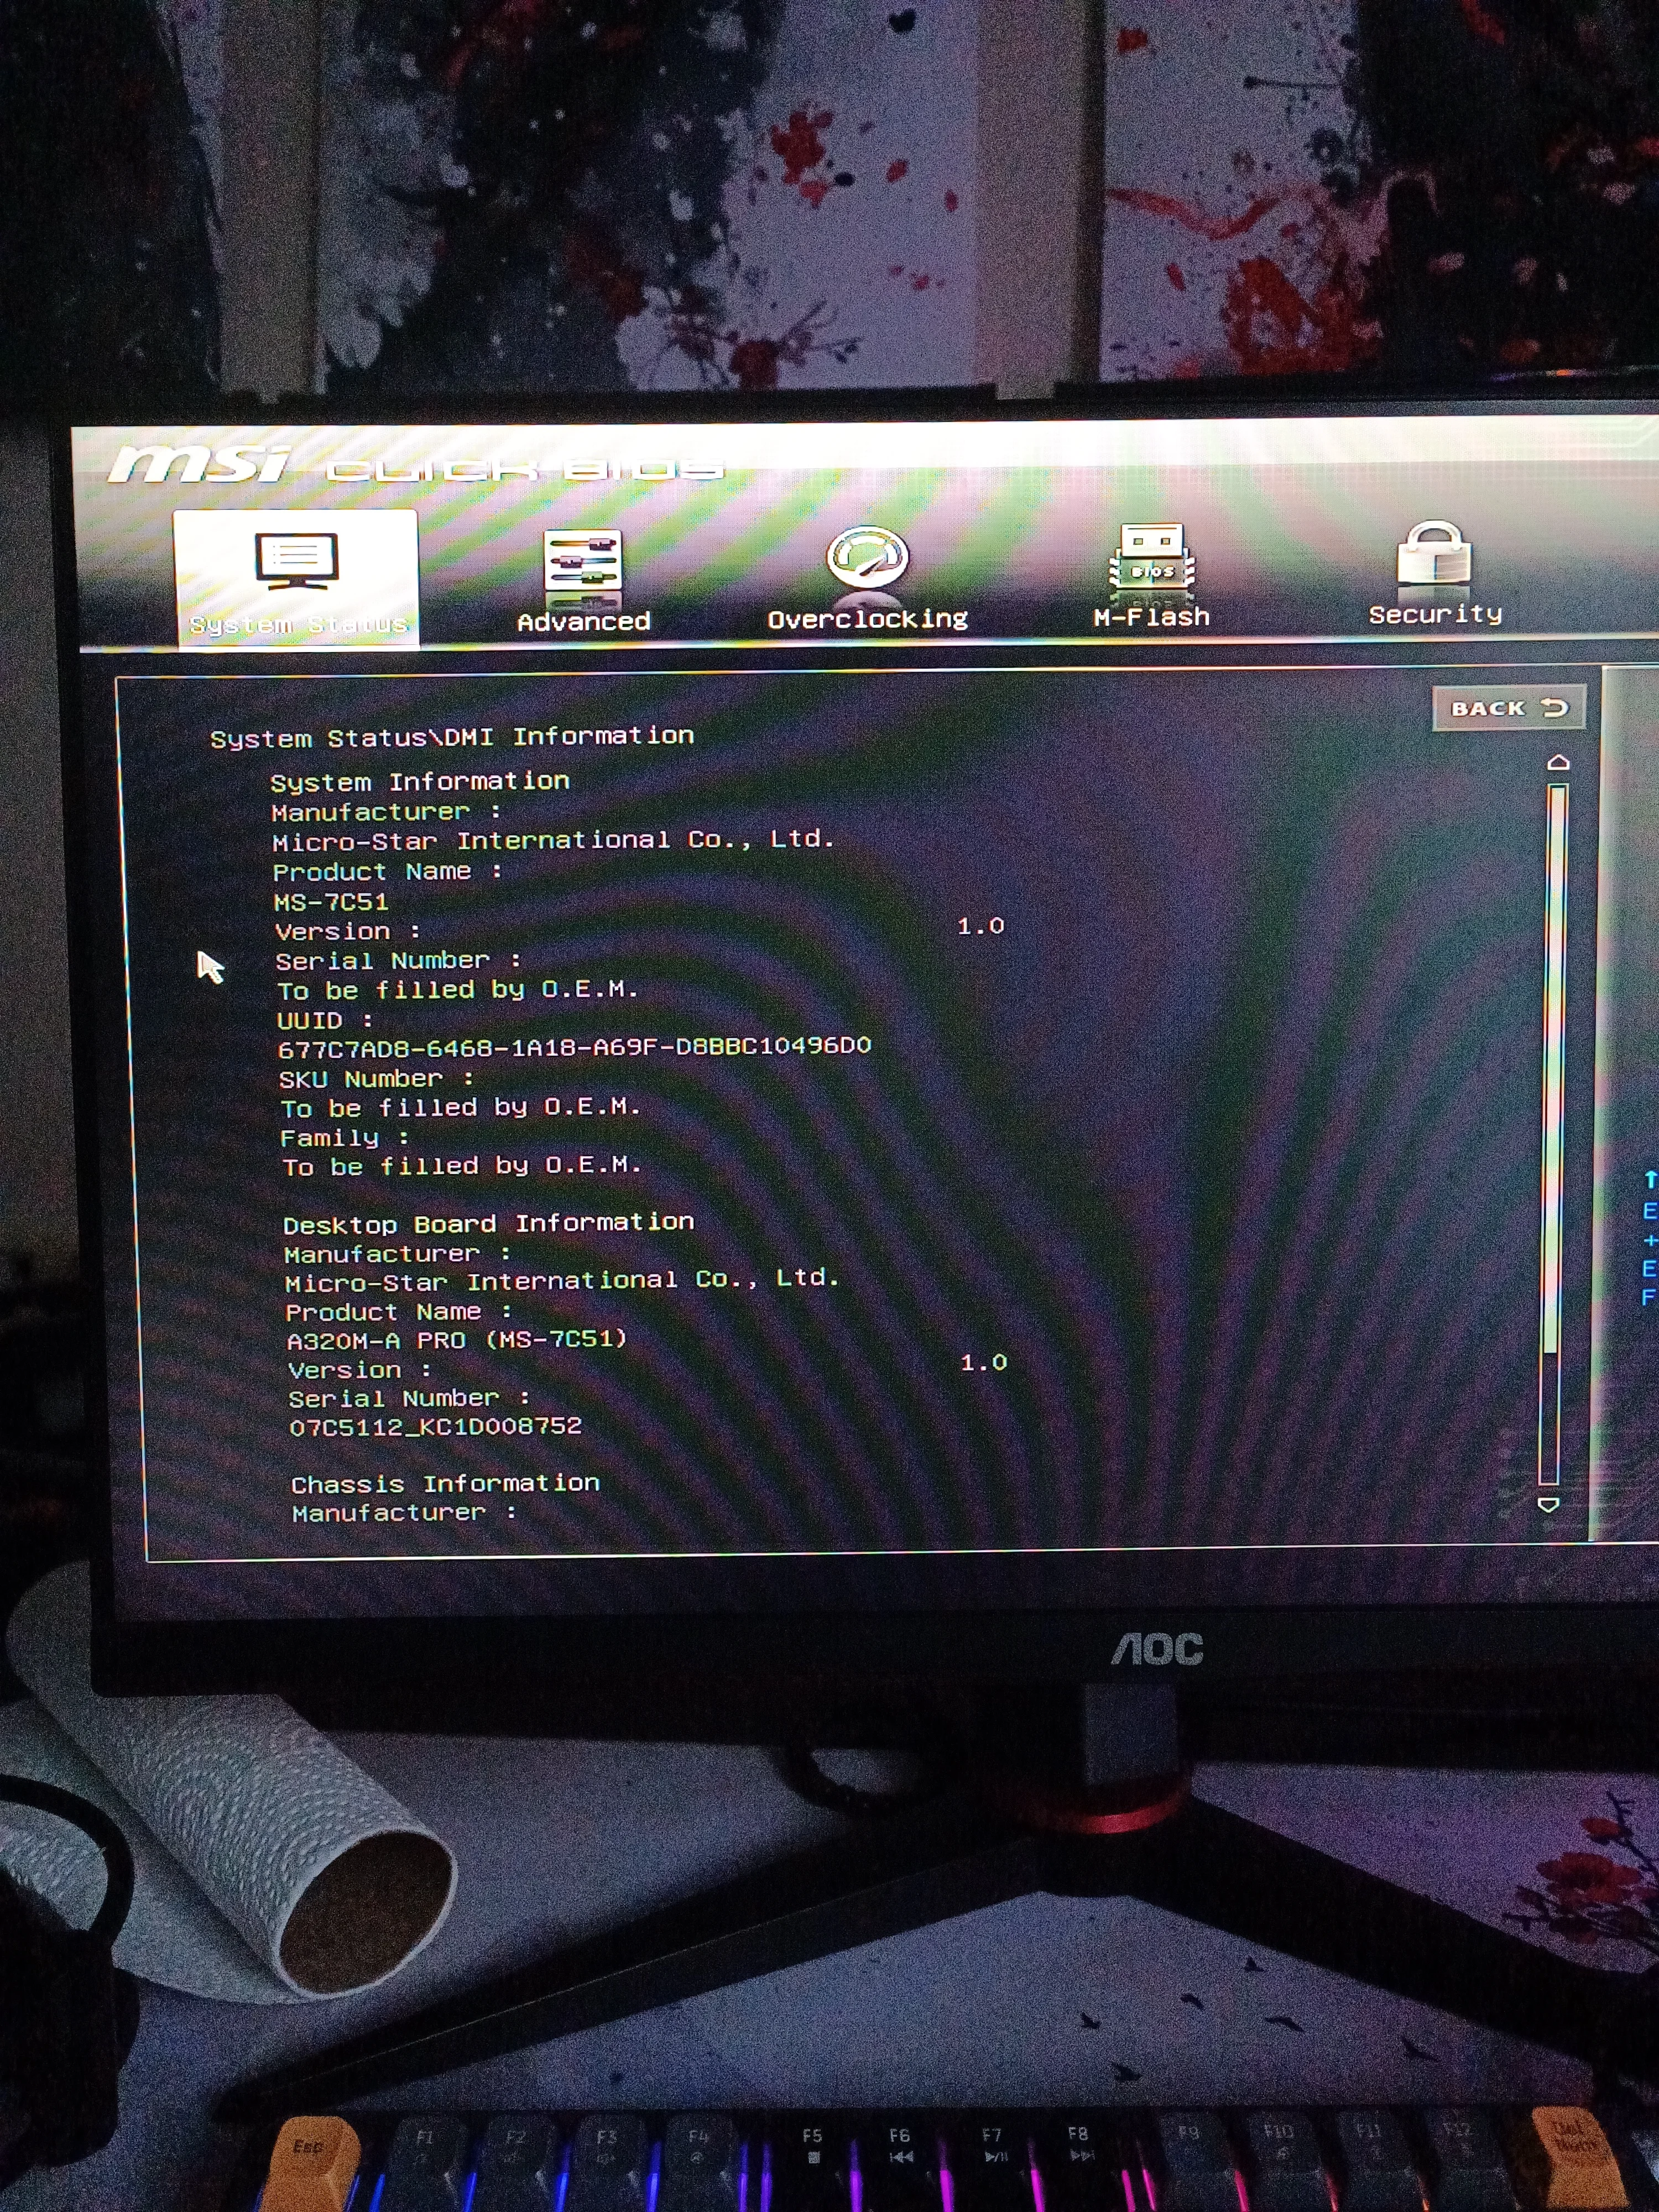Click the vertical scrollbar thumb
This screenshot has width=1659, height=2212.
1554,1070
